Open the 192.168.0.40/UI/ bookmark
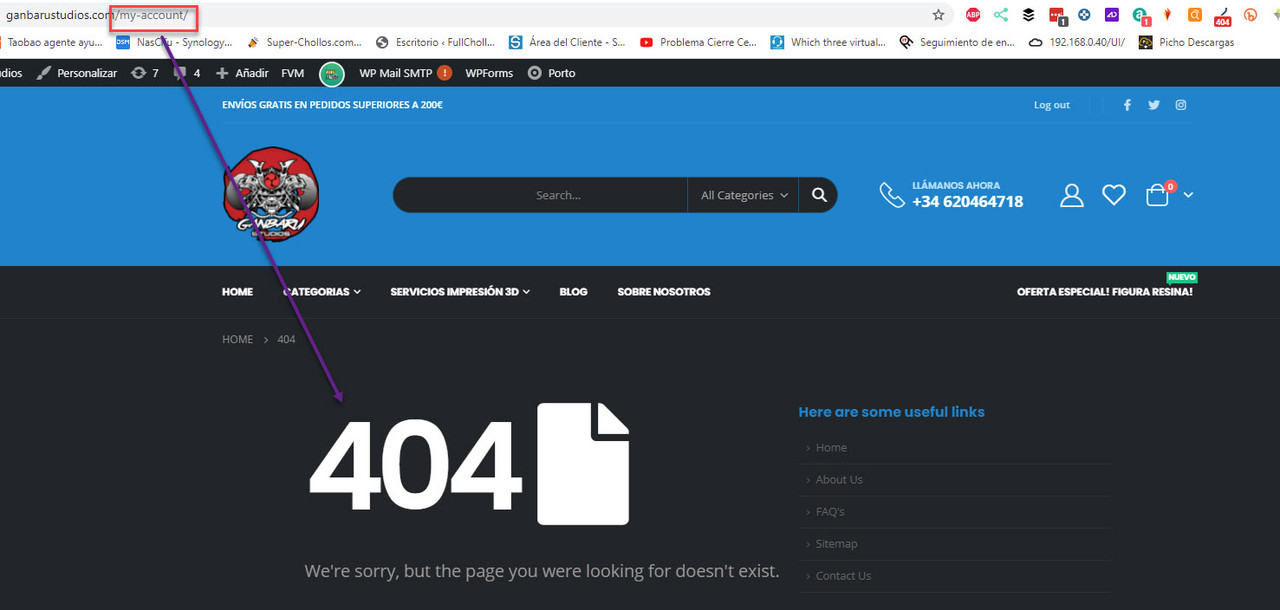Image resolution: width=1280 pixels, height=610 pixels. 1077,42
